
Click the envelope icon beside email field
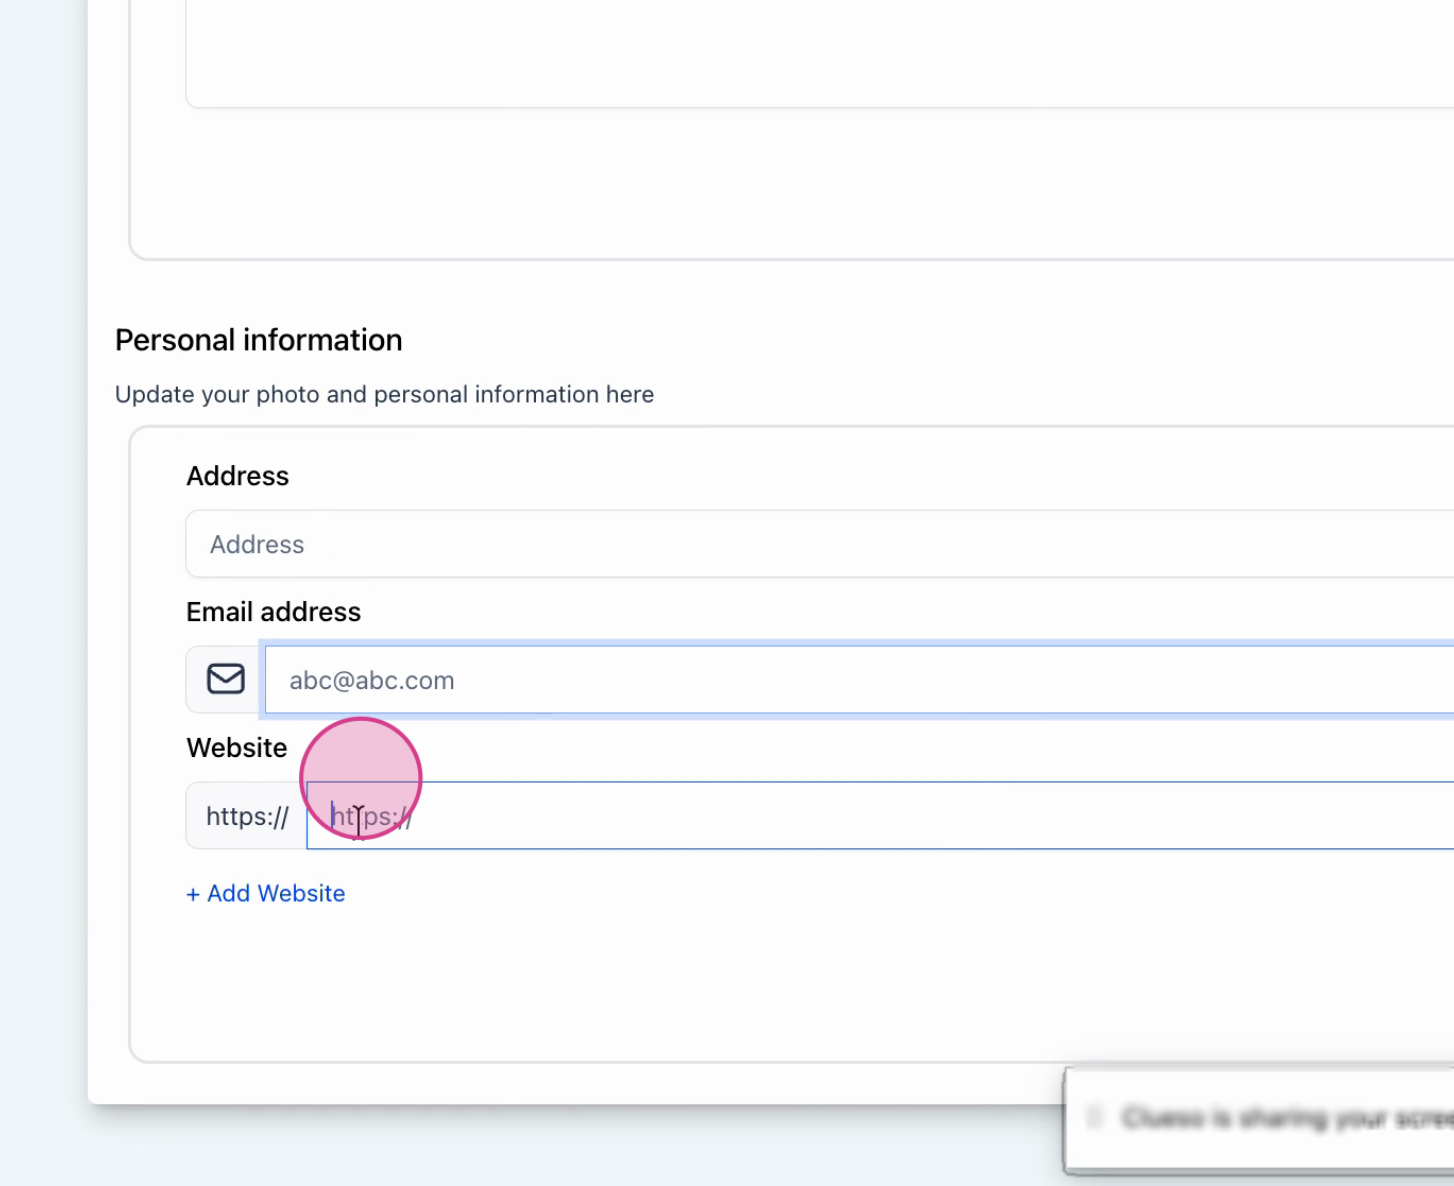[225, 679]
